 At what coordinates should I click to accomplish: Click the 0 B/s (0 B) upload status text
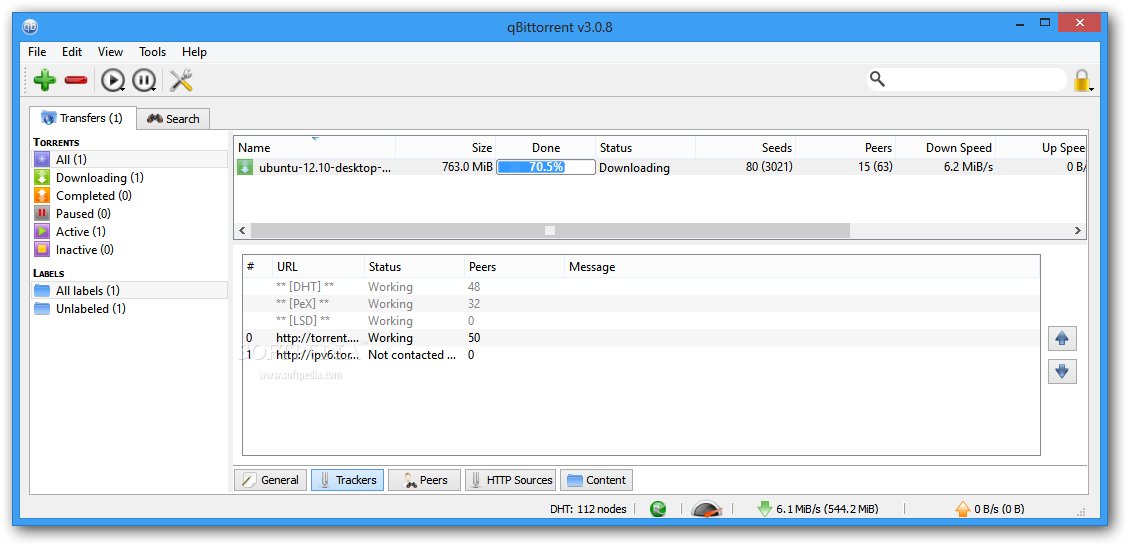(x=999, y=509)
